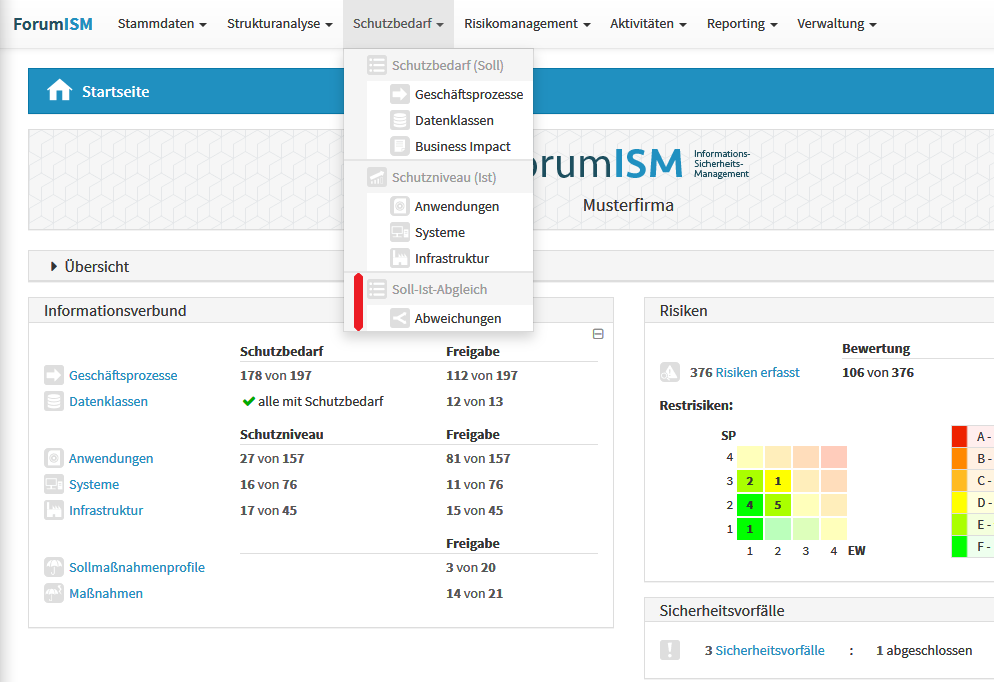Image resolution: width=994 pixels, height=682 pixels.
Task: Click the Infrastruktur factory icon in Informationsverbund
Action: tap(53, 510)
